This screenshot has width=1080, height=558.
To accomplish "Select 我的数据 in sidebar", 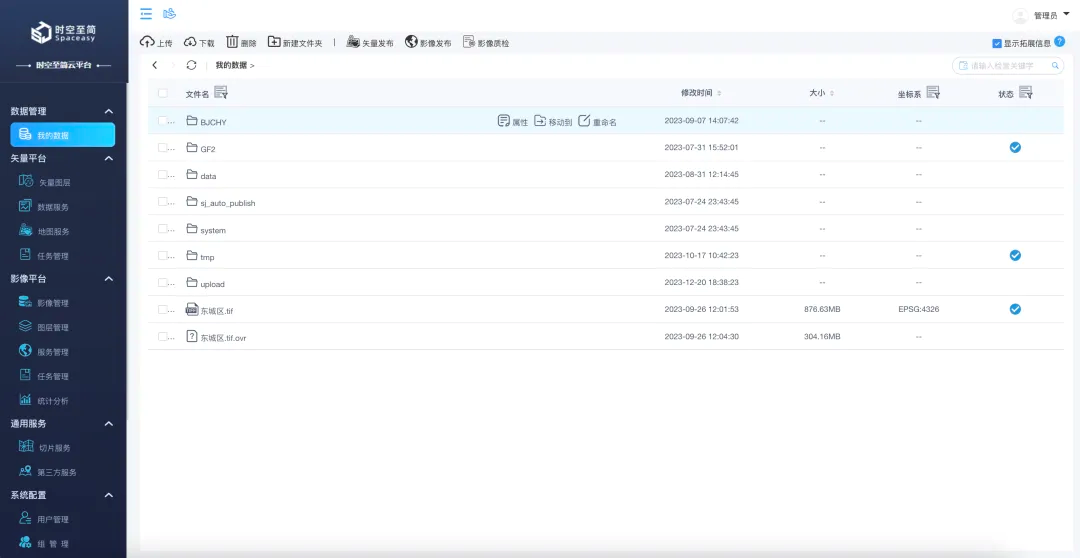I will pos(63,134).
